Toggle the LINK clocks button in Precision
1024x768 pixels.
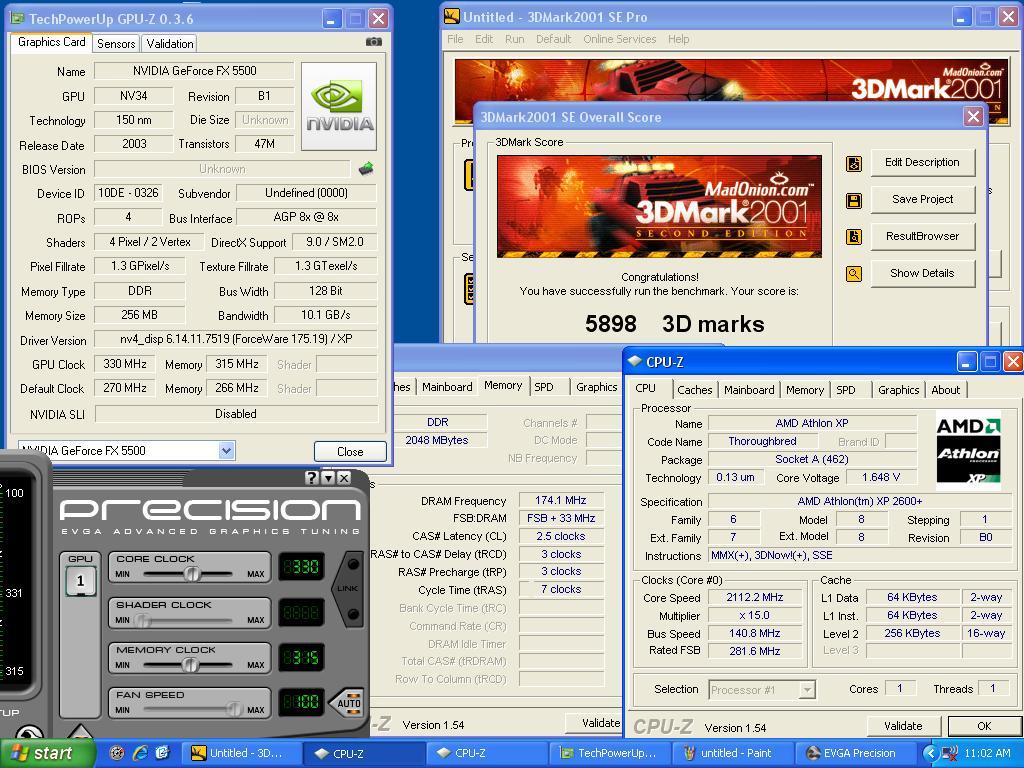[x=349, y=588]
